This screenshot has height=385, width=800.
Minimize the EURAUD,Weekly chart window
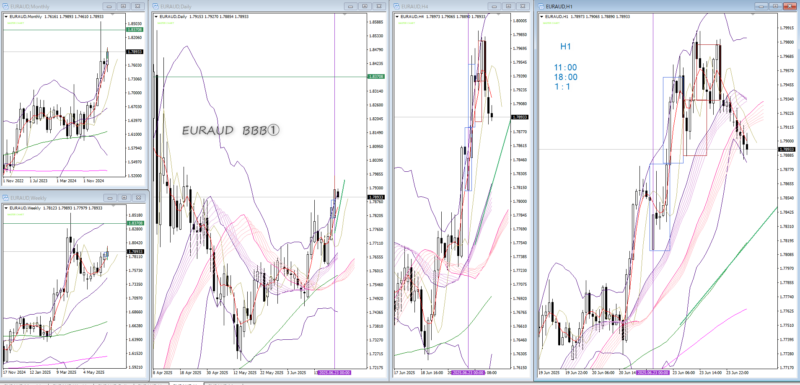(x=110, y=198)
